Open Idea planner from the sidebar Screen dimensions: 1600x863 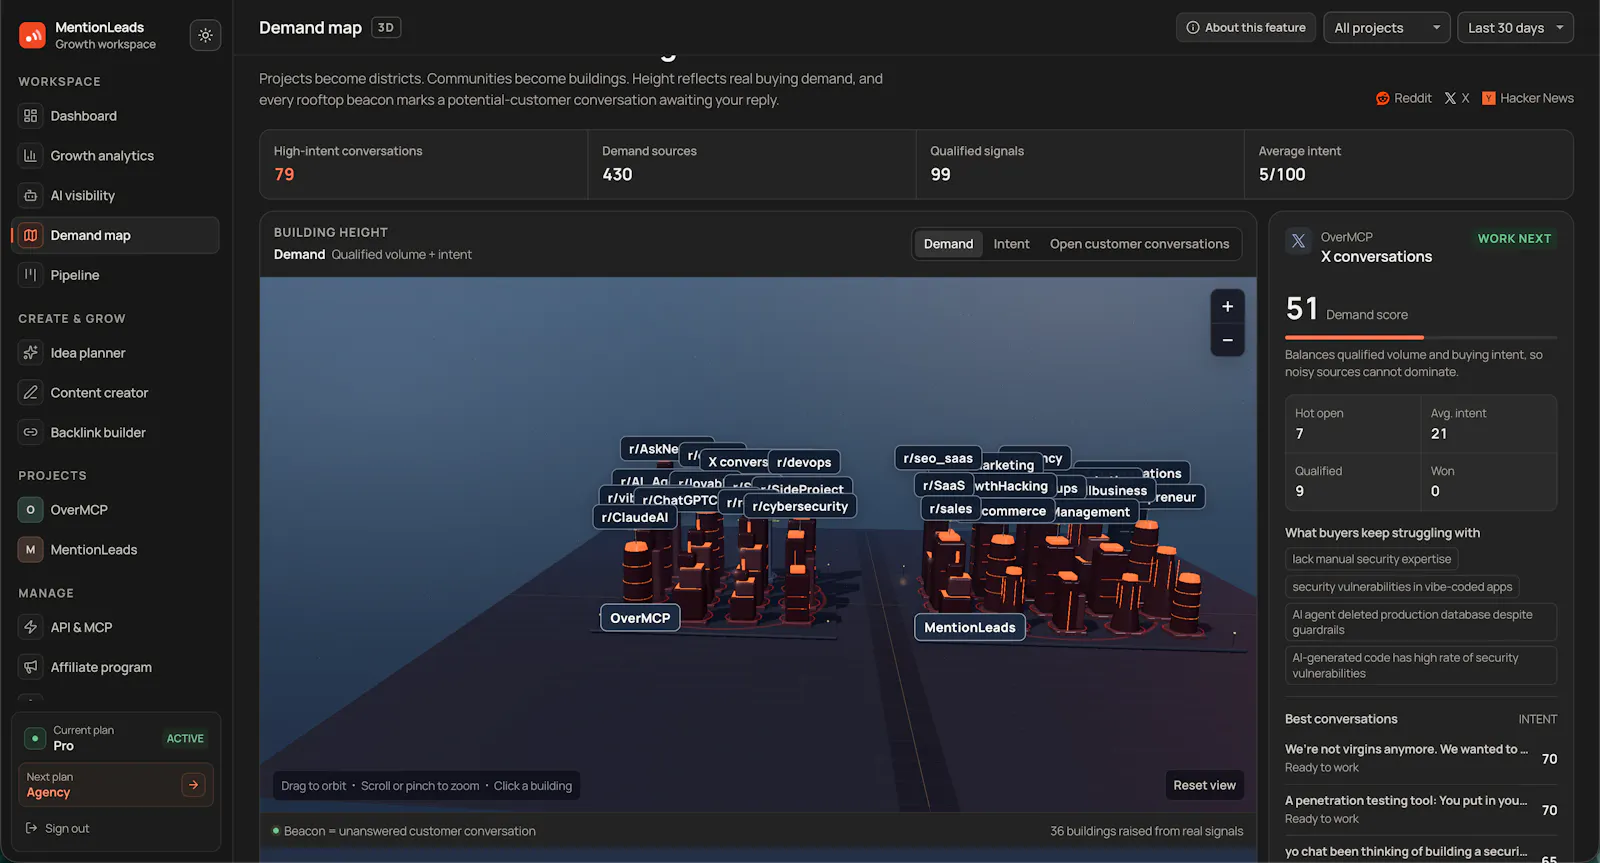coord(115,353)
